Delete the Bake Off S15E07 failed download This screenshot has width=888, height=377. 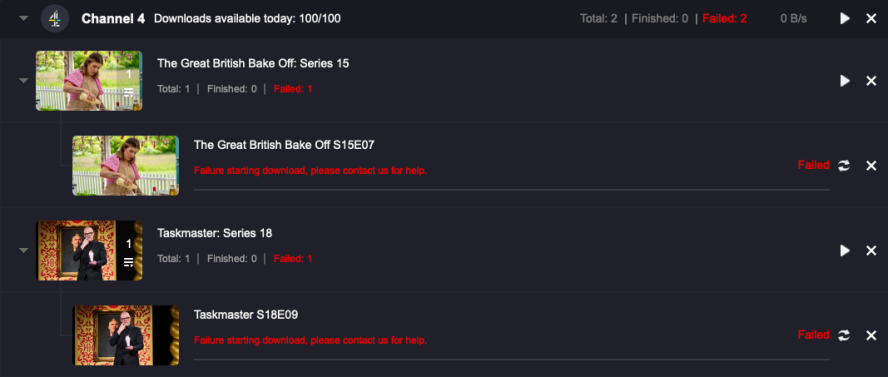[x=872, y=165]
